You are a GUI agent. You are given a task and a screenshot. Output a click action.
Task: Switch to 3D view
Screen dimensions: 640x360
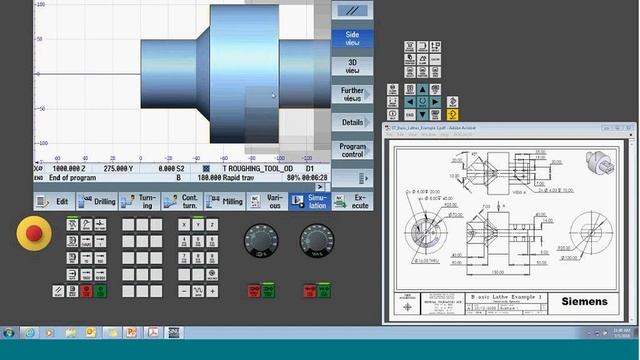pos(352,66)
